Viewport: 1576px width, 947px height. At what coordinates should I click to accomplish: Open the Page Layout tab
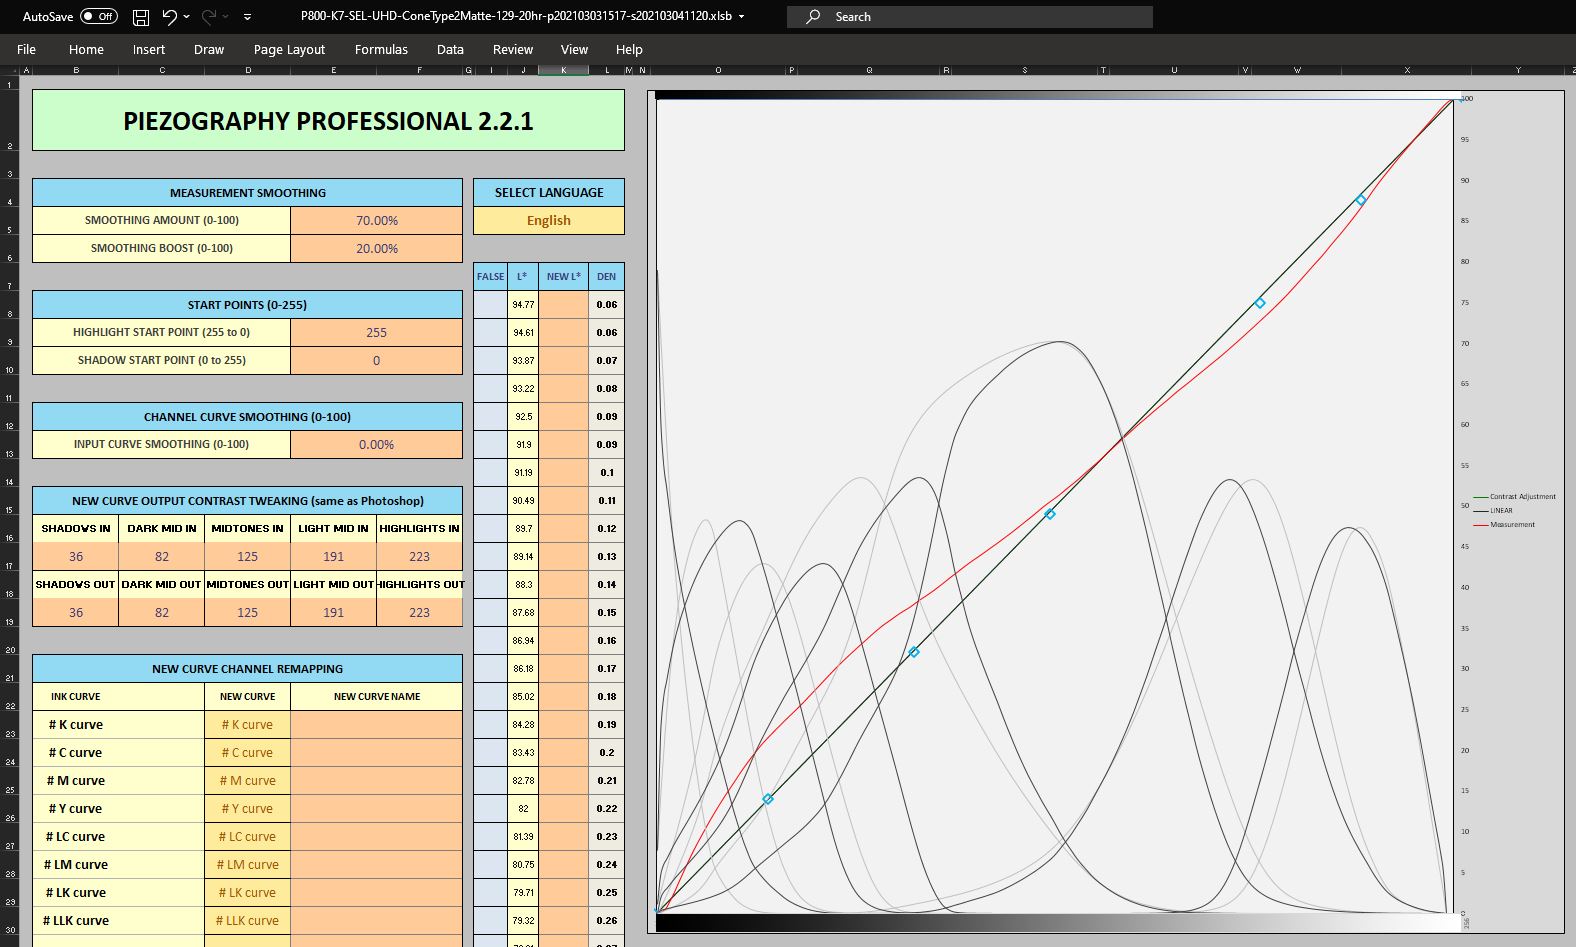[289, 49]
